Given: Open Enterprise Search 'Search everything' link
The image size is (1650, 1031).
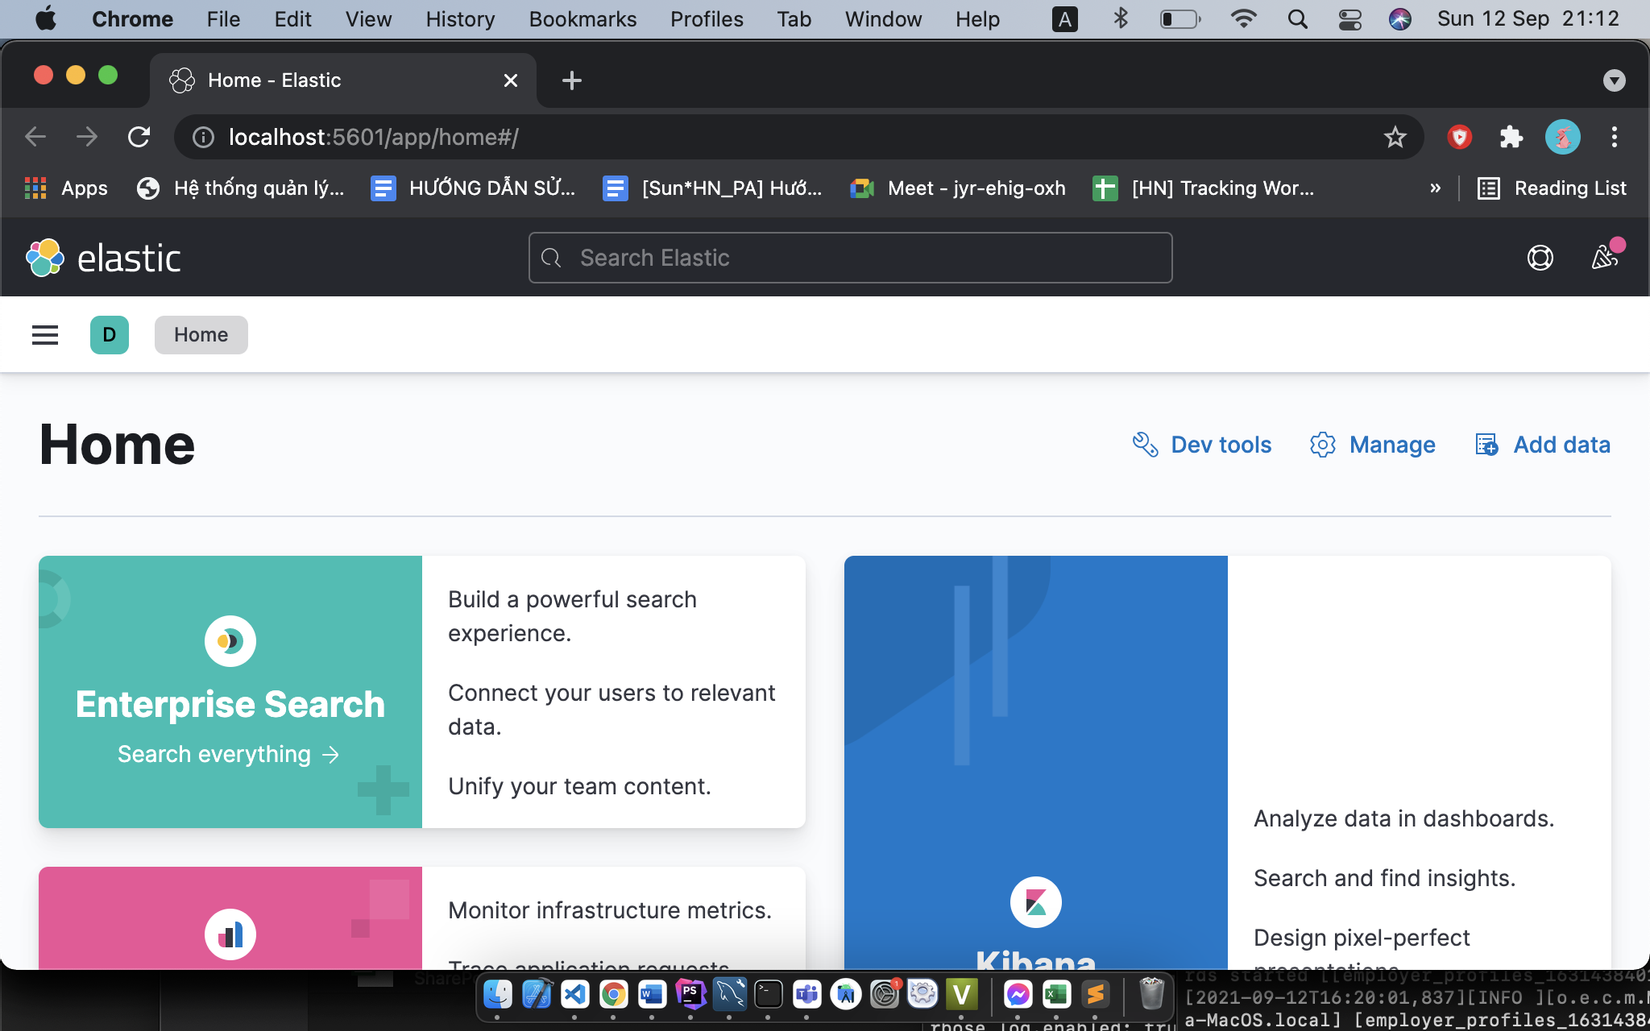Looking at the screenshot, I should click(x=229, y=754).
